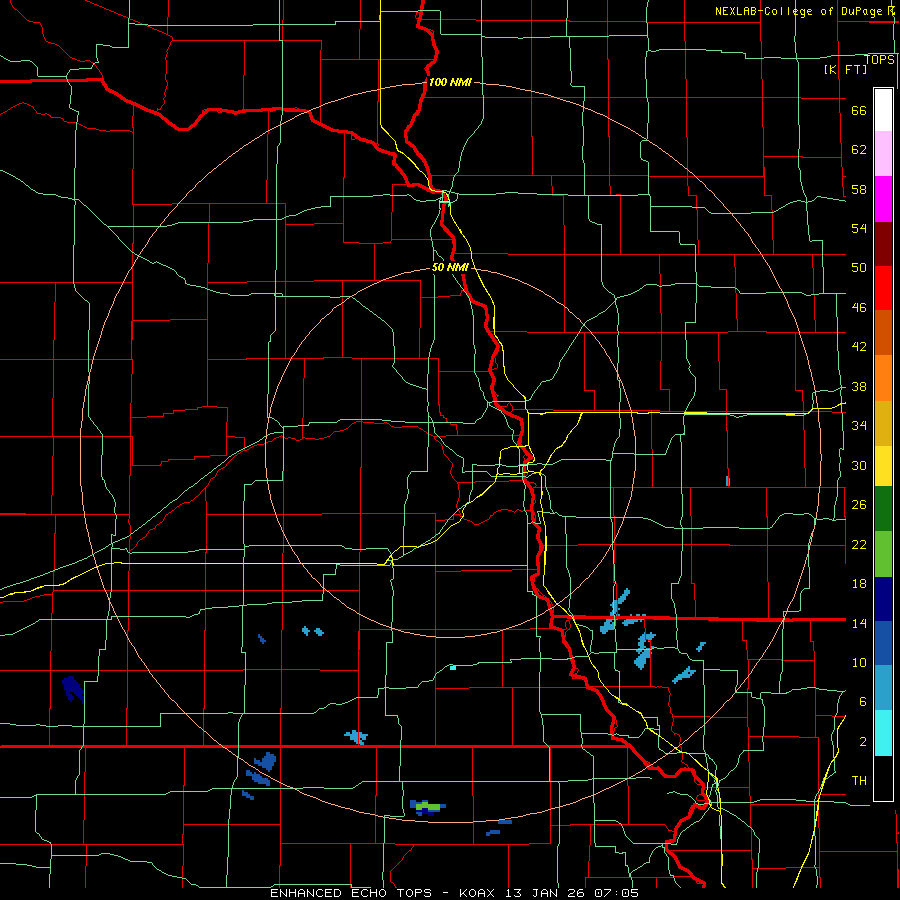Click the gold legend swatch
900x900 pixels.
883,424
